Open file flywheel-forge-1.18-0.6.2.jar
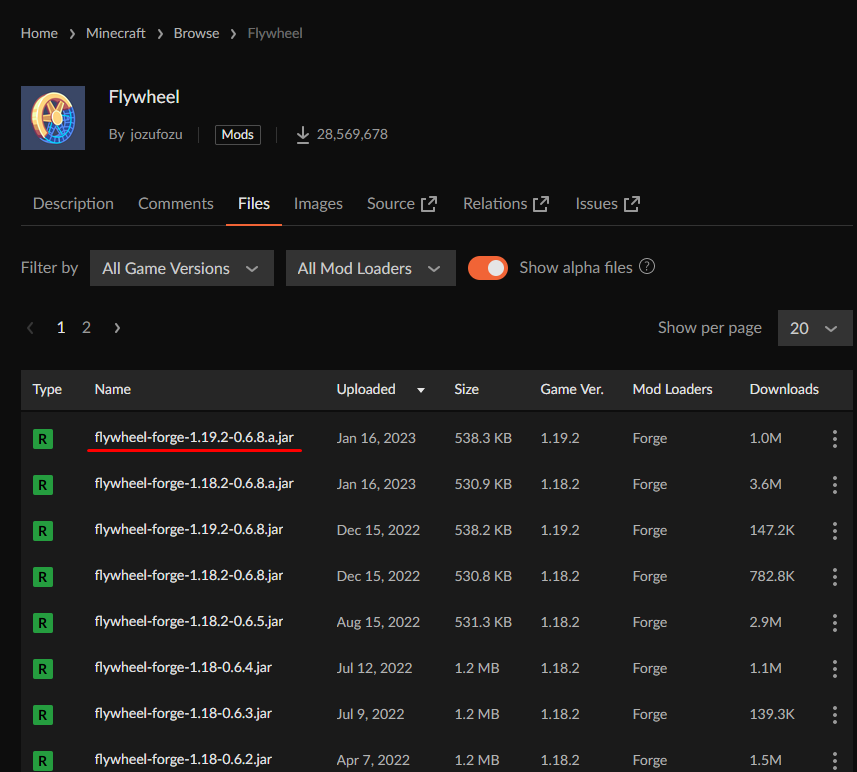Screen dimensions: 857x772 pos(183,759)
